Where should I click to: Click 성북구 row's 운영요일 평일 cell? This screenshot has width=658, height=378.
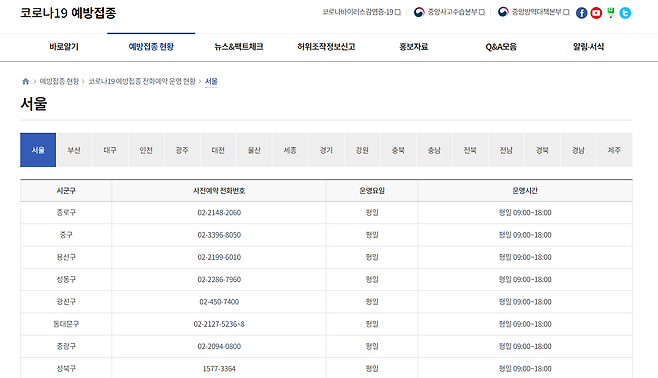tap(372, 368)
